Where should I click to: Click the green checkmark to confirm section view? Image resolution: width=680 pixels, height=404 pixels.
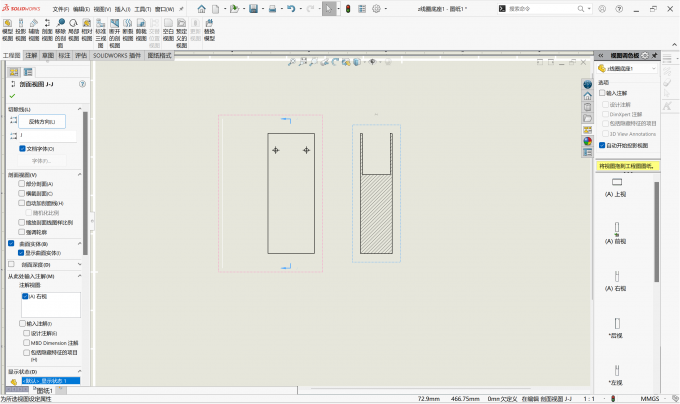12,96
